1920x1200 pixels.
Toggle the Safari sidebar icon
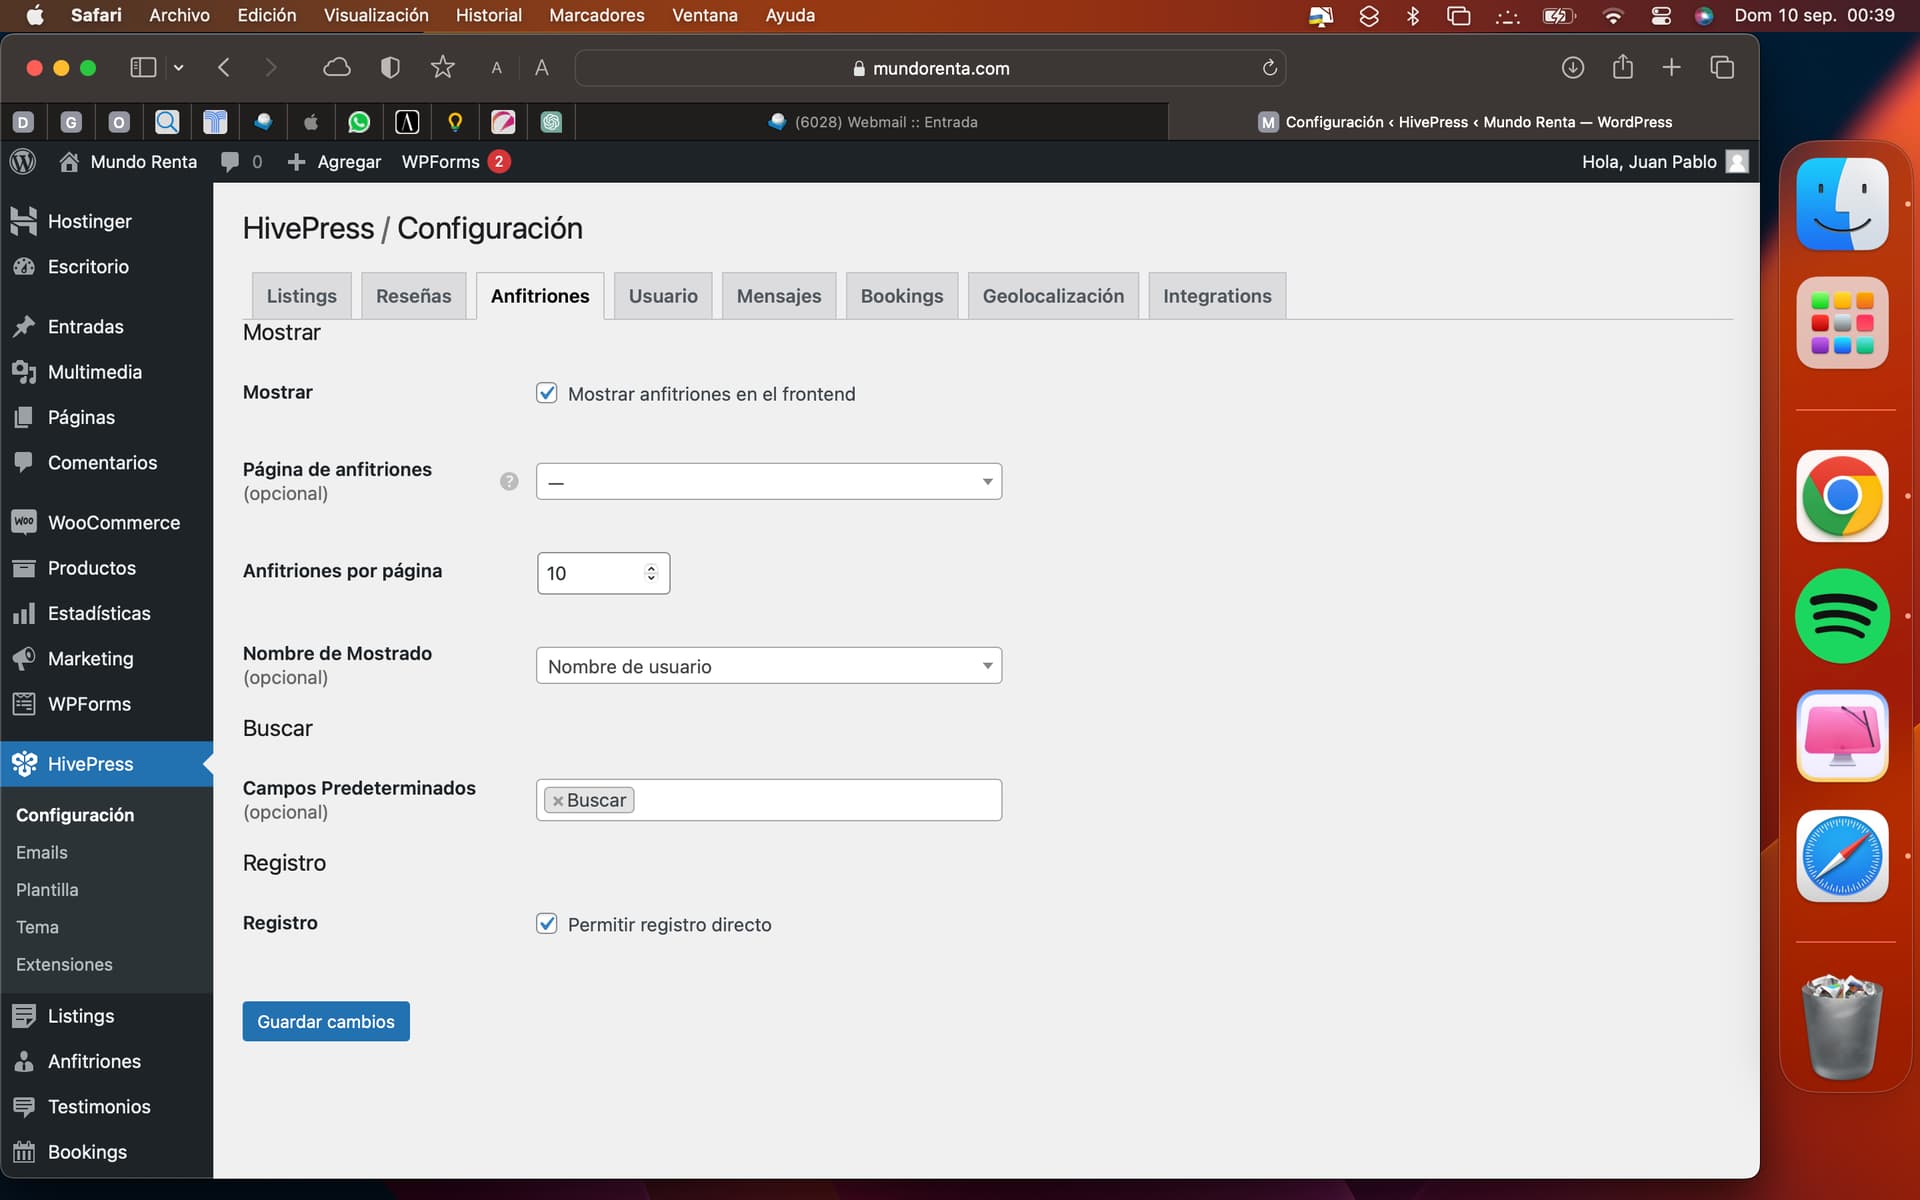tap(143, 67)
